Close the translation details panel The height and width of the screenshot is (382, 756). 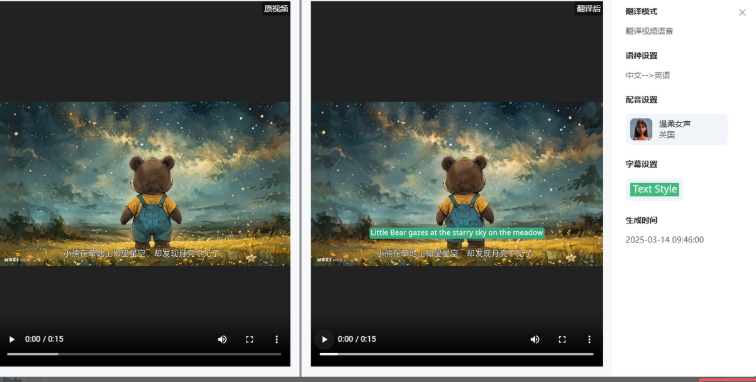pos(742,13)
